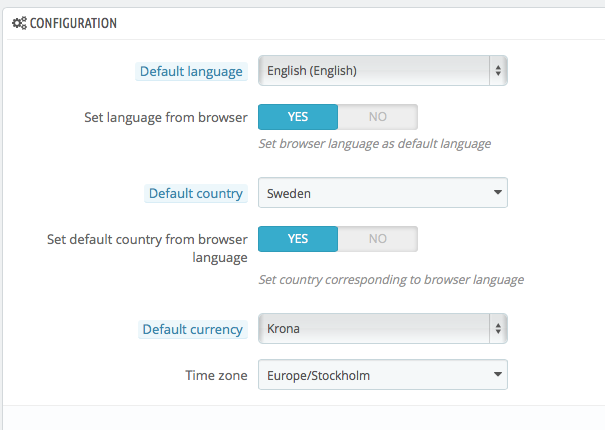Open the Europe/Stockholm time zone dropdown
Viewport: 605px width, 430px height.
pyautogui.click(x=383, y=375)
